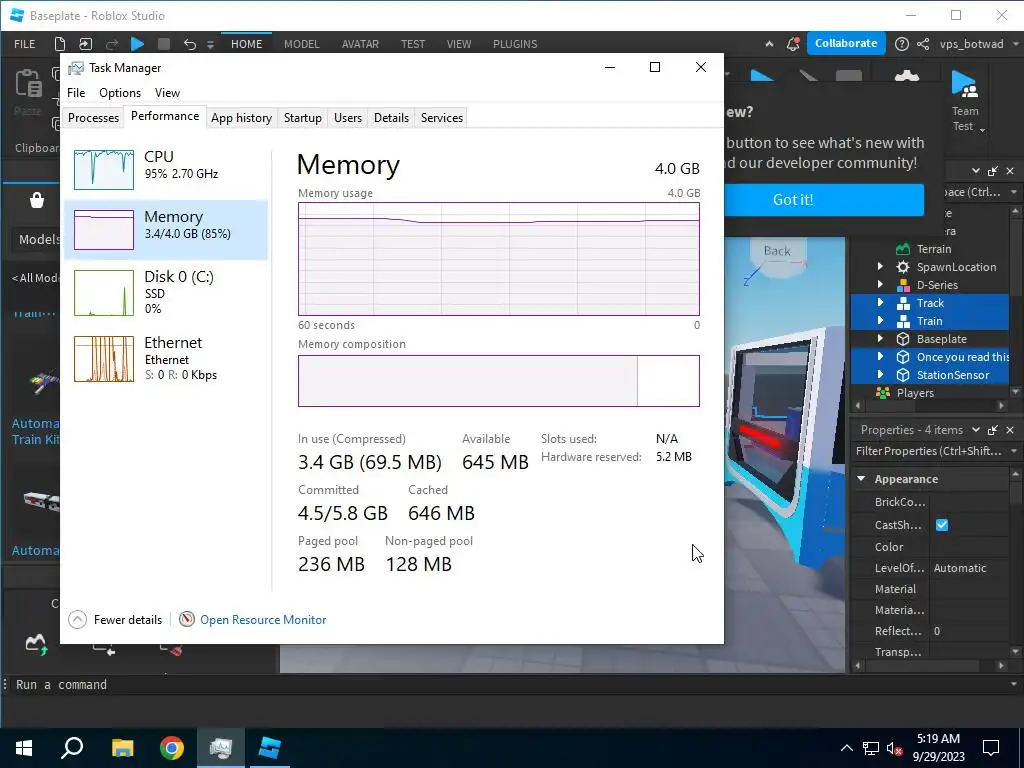The width and height of the screenshot is (1024, 768).
Task: Click the Toolbox marketplace bag icon
Action: pyautogui.click(x=37, y=200)
